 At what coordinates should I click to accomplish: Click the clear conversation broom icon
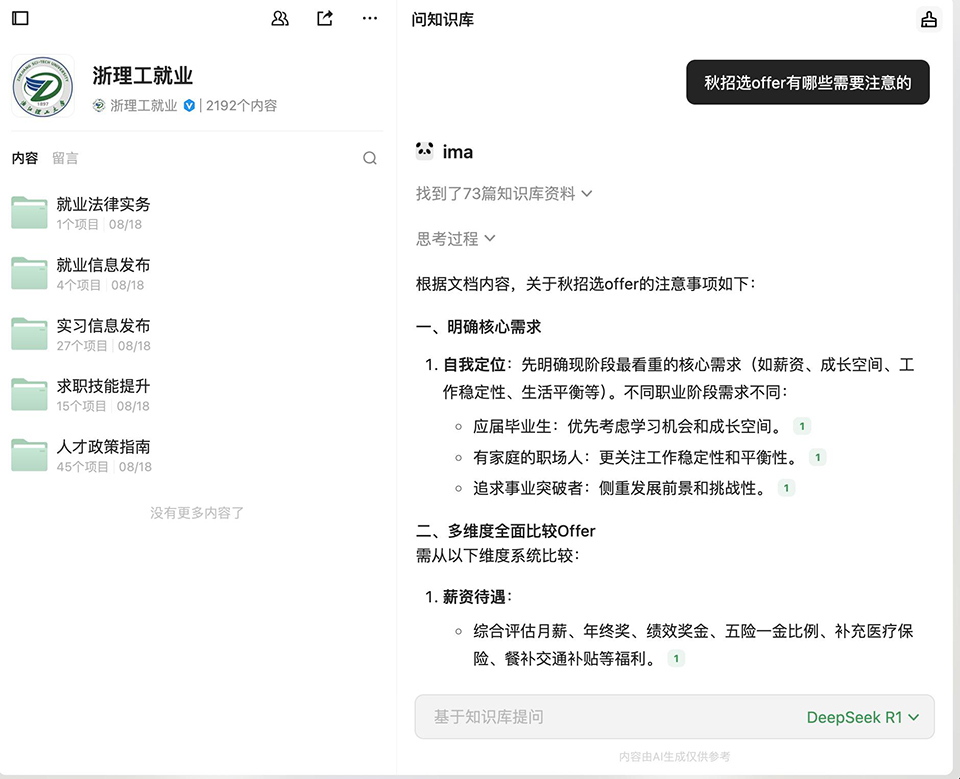point(929,19)
